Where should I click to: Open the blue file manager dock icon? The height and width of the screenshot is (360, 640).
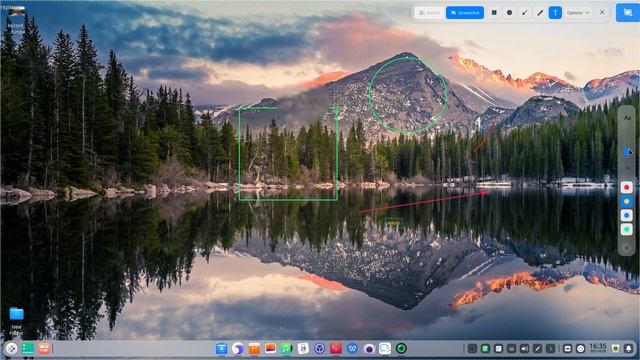pyautogui.click(x=222, y=349)
